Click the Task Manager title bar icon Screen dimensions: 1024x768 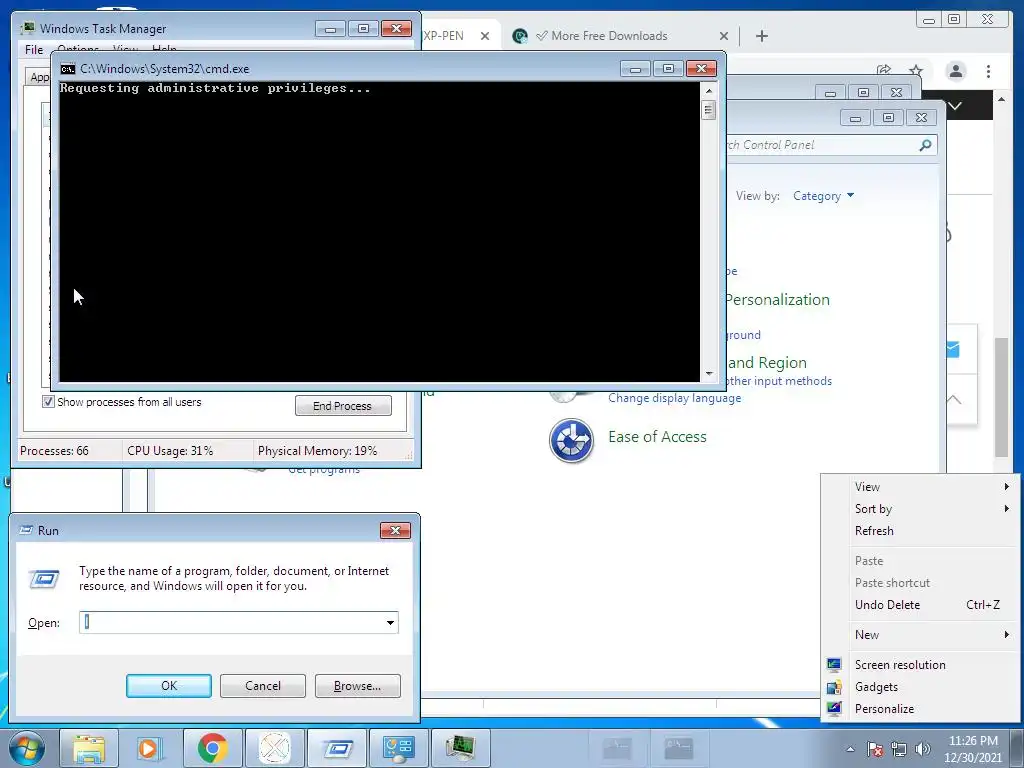pyautogui.click(x=28, y=28)
